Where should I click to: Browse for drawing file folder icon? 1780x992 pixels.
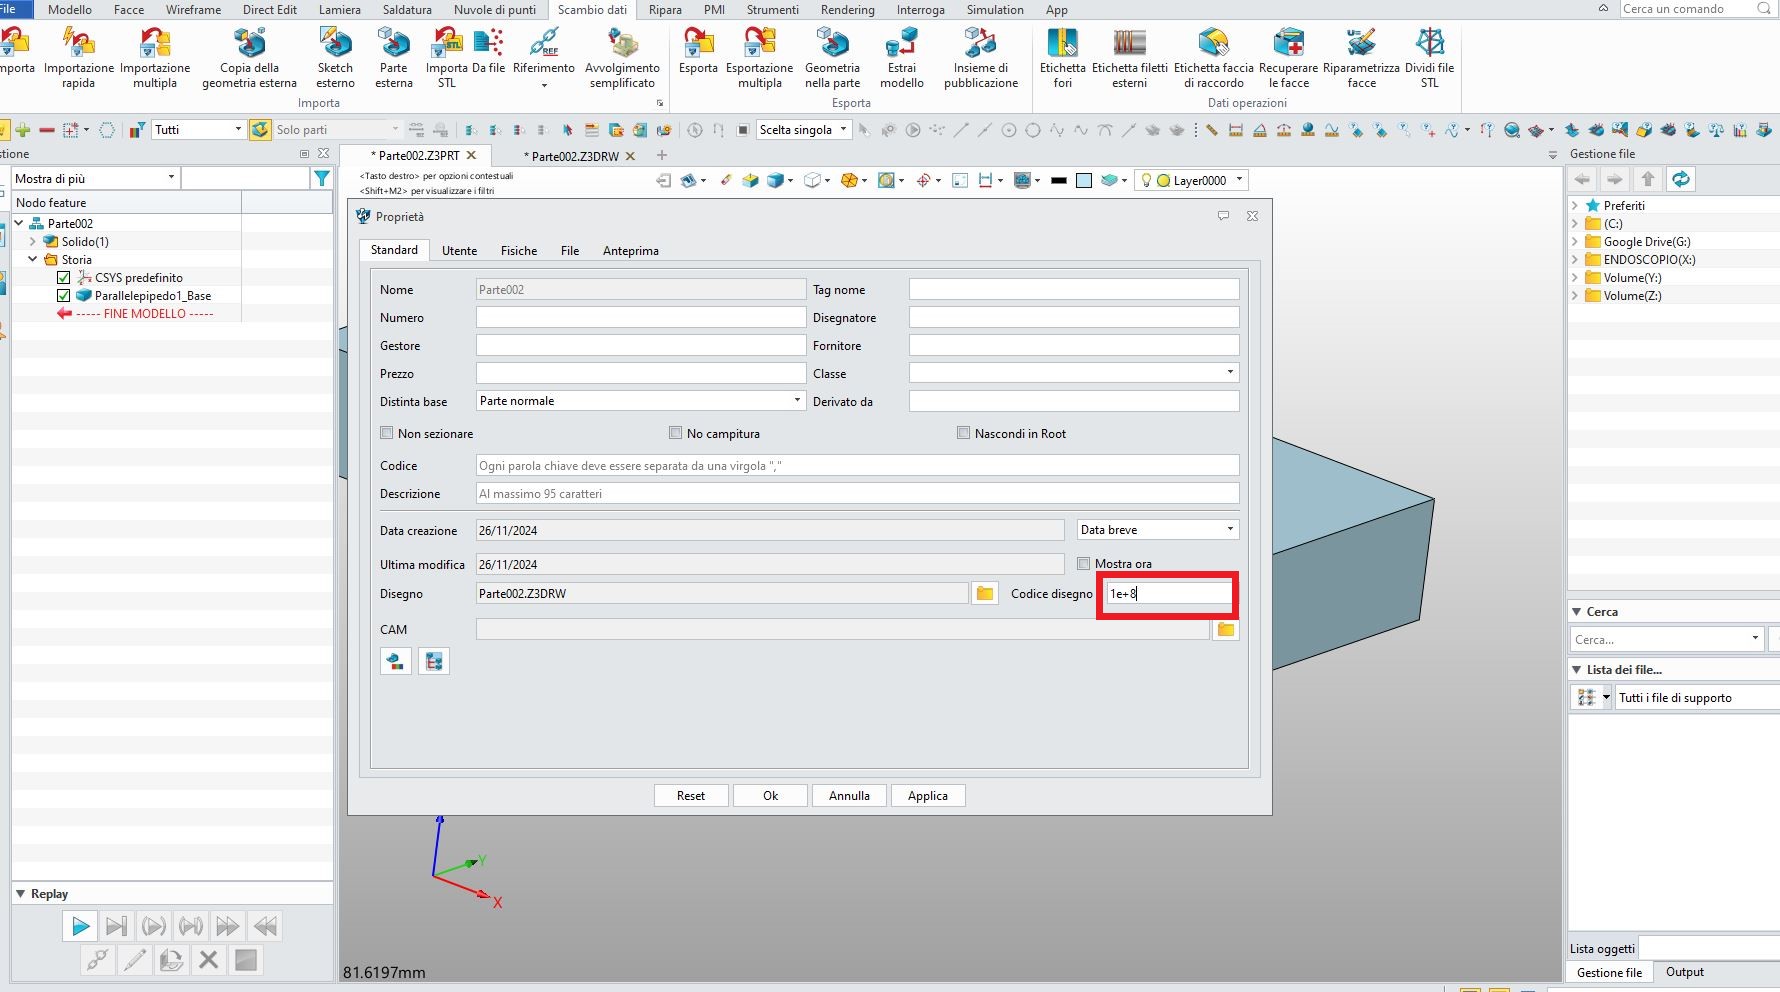(x=985, y=593)
